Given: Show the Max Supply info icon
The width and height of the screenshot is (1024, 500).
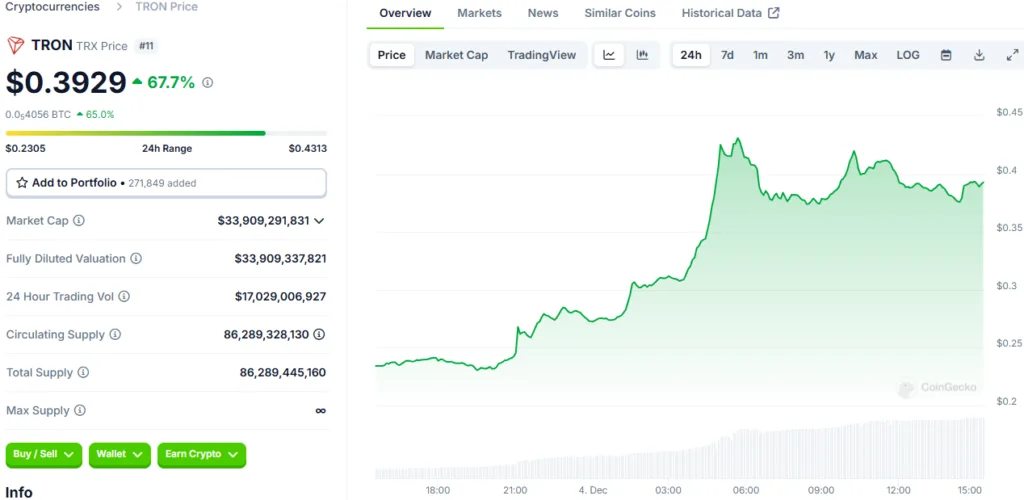Looking at the screenshot, I should pos(80,411).
